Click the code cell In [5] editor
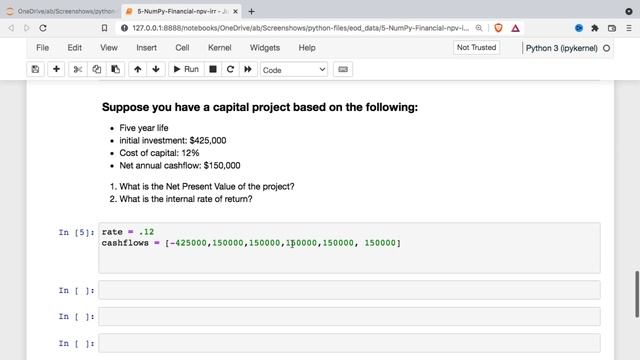Viewport: 640px width, 360px height. (x=349, y=248)
